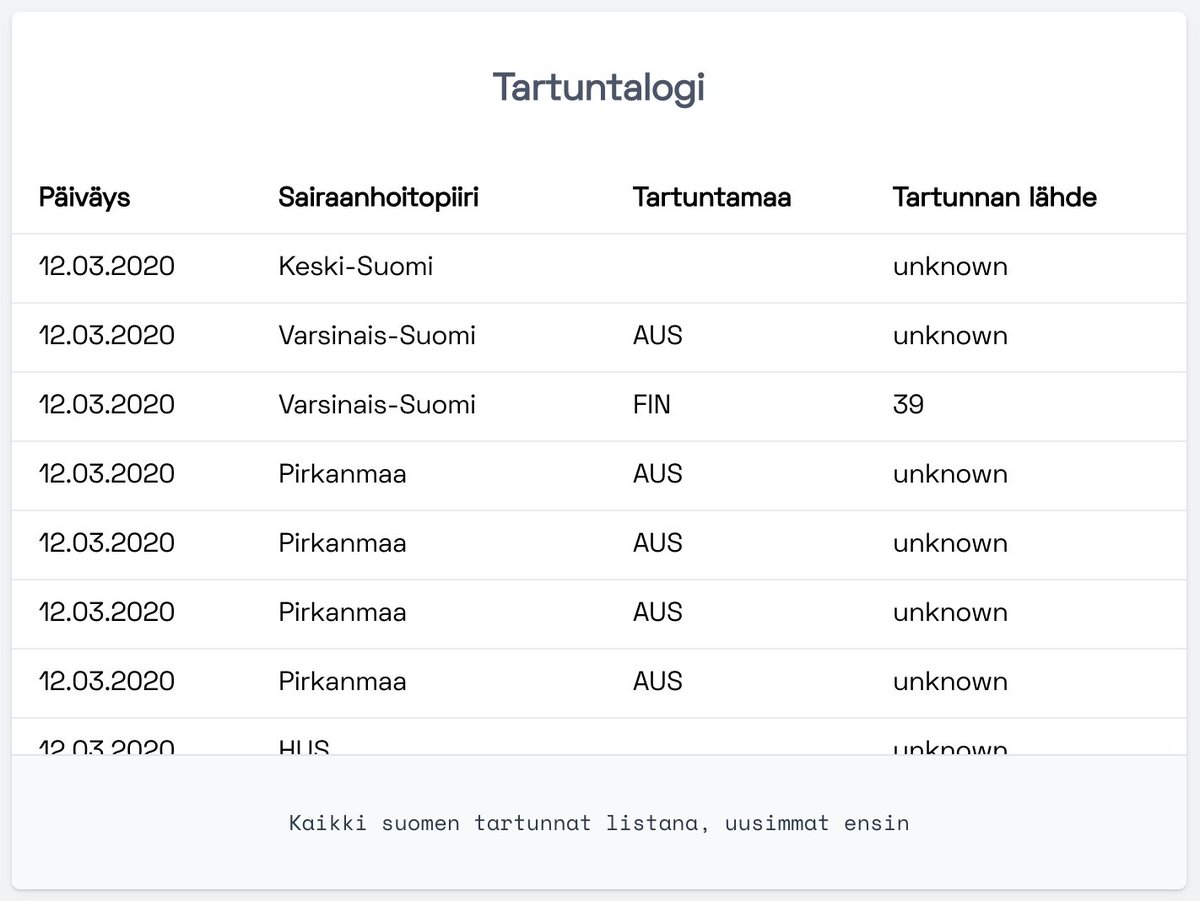
Task: Click unknown in Varsinais-Suomi AUS row
Action: coord(950,336)
